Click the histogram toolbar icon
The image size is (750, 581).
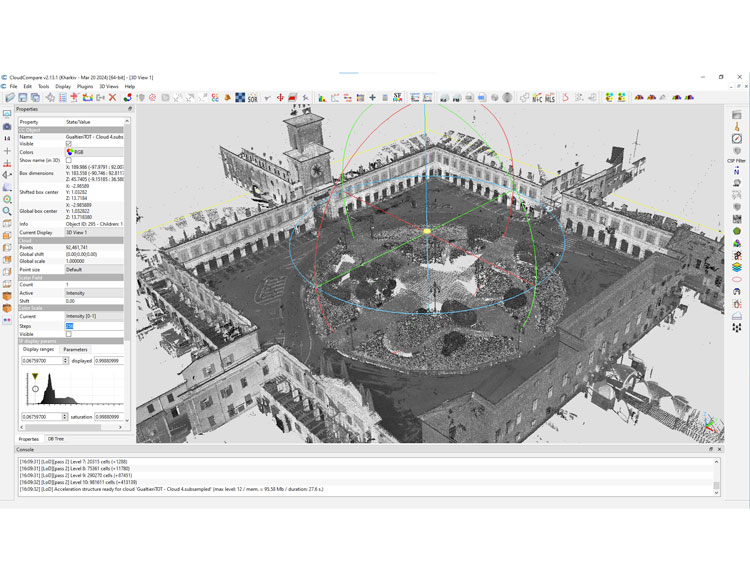pos(322,98)
